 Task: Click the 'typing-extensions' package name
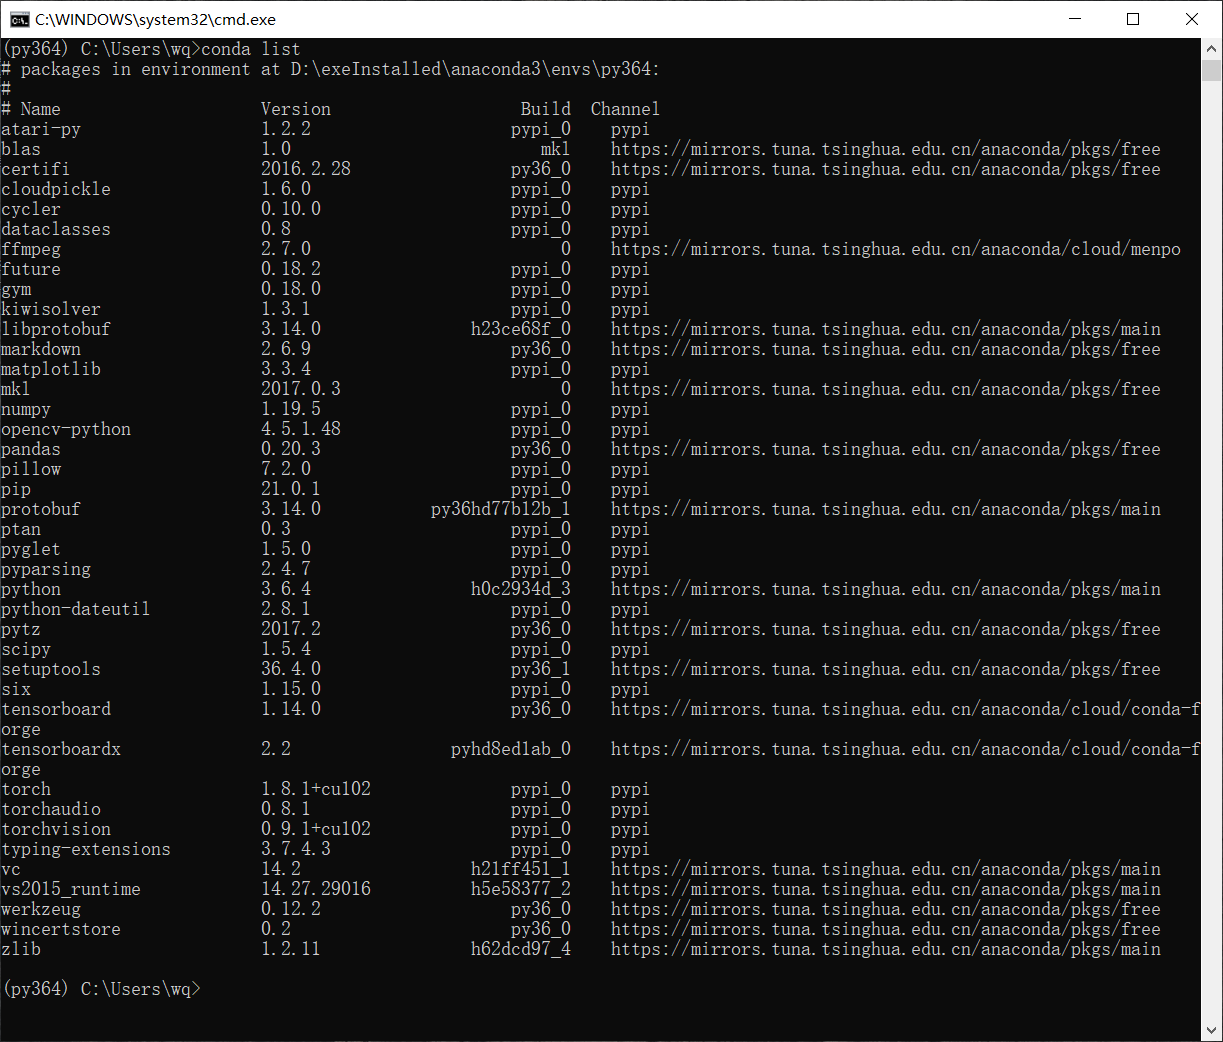(x=86, y=849)
